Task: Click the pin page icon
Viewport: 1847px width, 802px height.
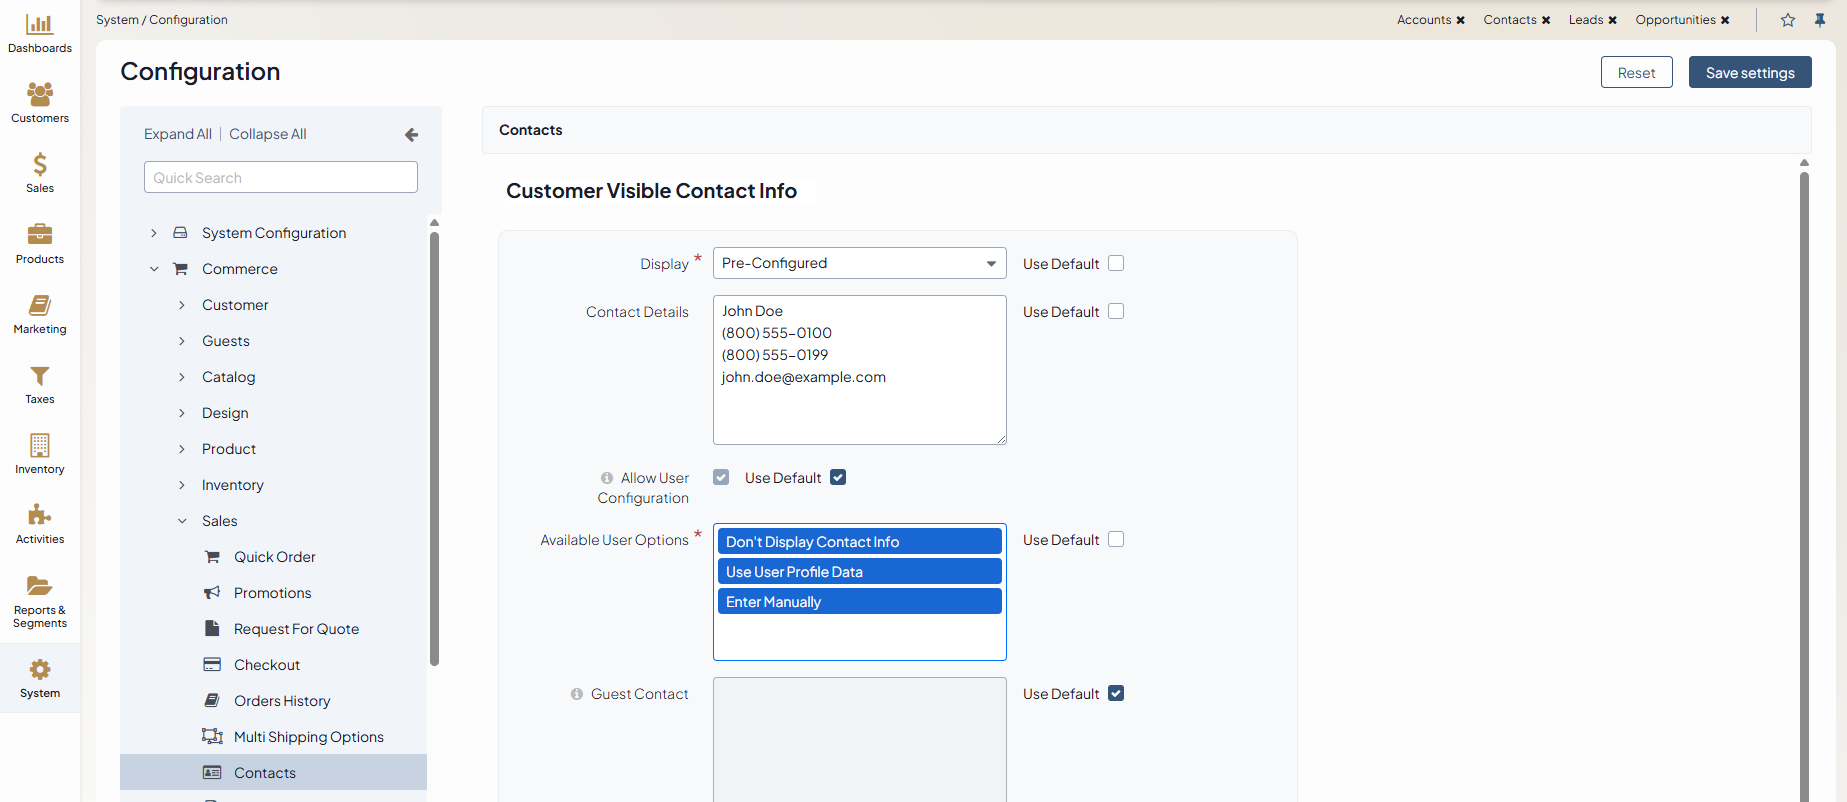Action: coord(1820,20)
